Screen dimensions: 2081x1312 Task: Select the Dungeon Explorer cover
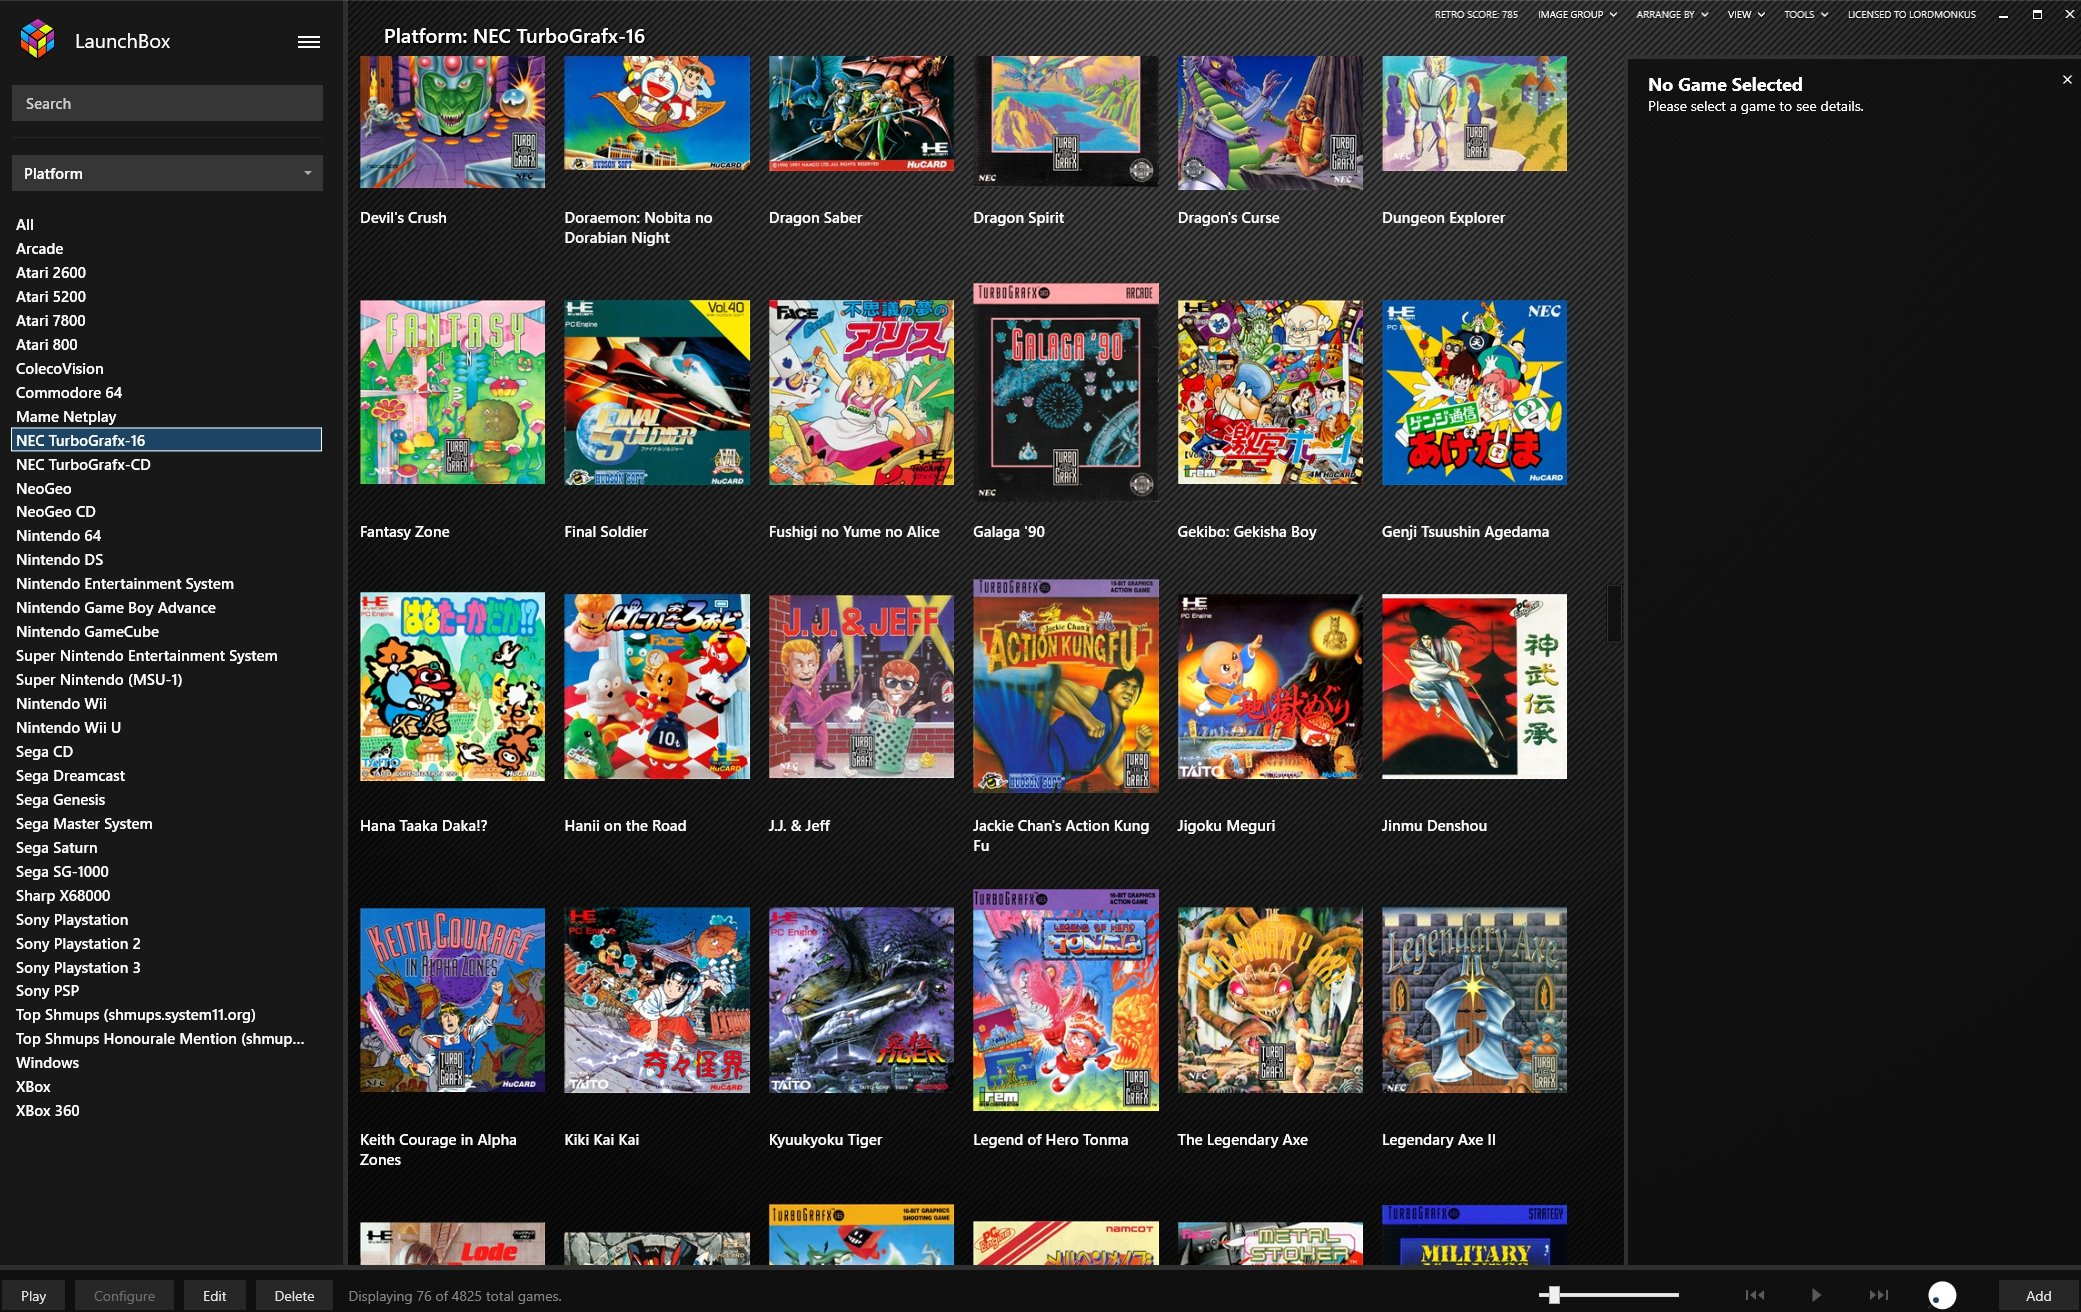click(x=1474, y=113)
